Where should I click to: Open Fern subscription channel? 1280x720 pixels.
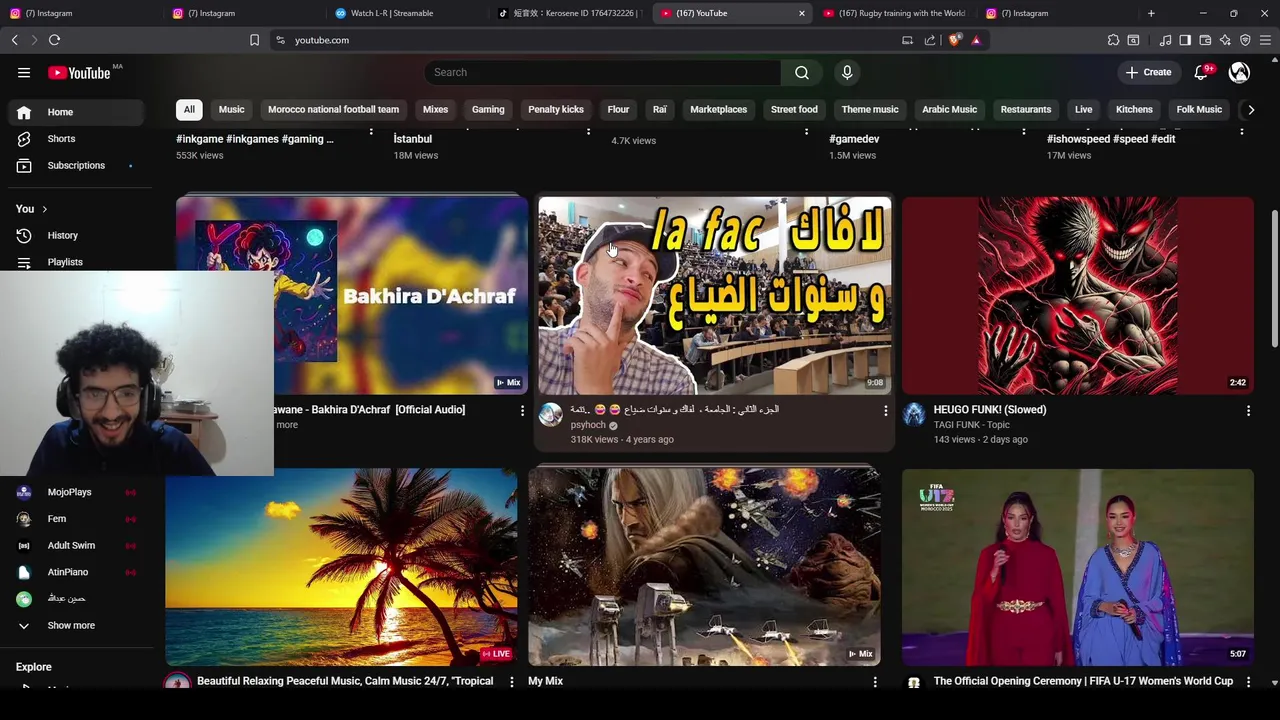(x=57, y=519)
